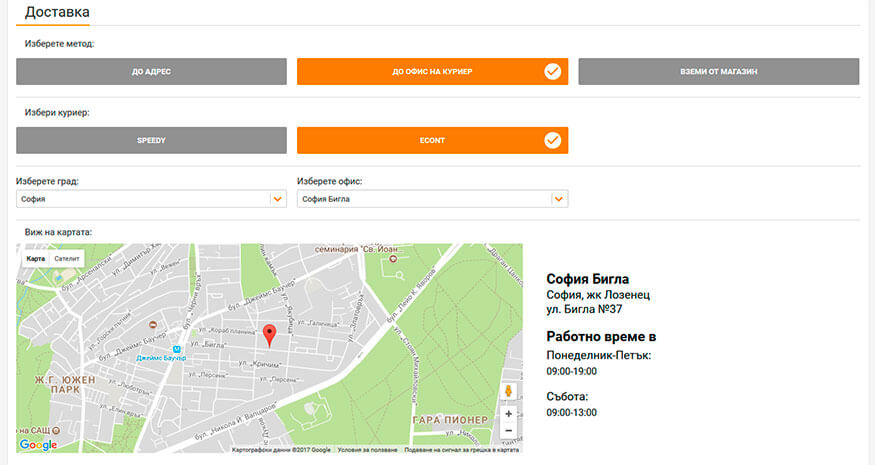Screen dimensions: 875x465
Task: Click the checkmark icon on ECONT button
Action: point(552,140)
